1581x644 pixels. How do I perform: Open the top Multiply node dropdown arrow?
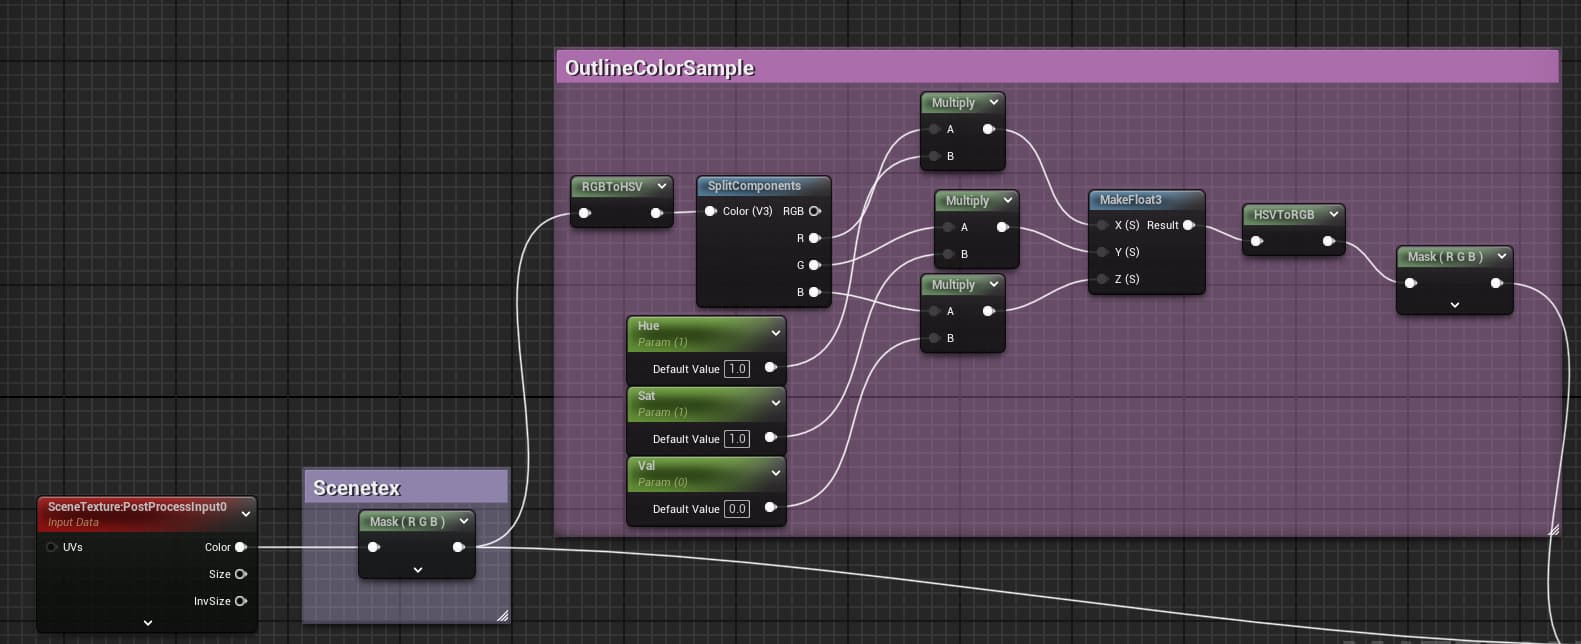click(993, 102)
